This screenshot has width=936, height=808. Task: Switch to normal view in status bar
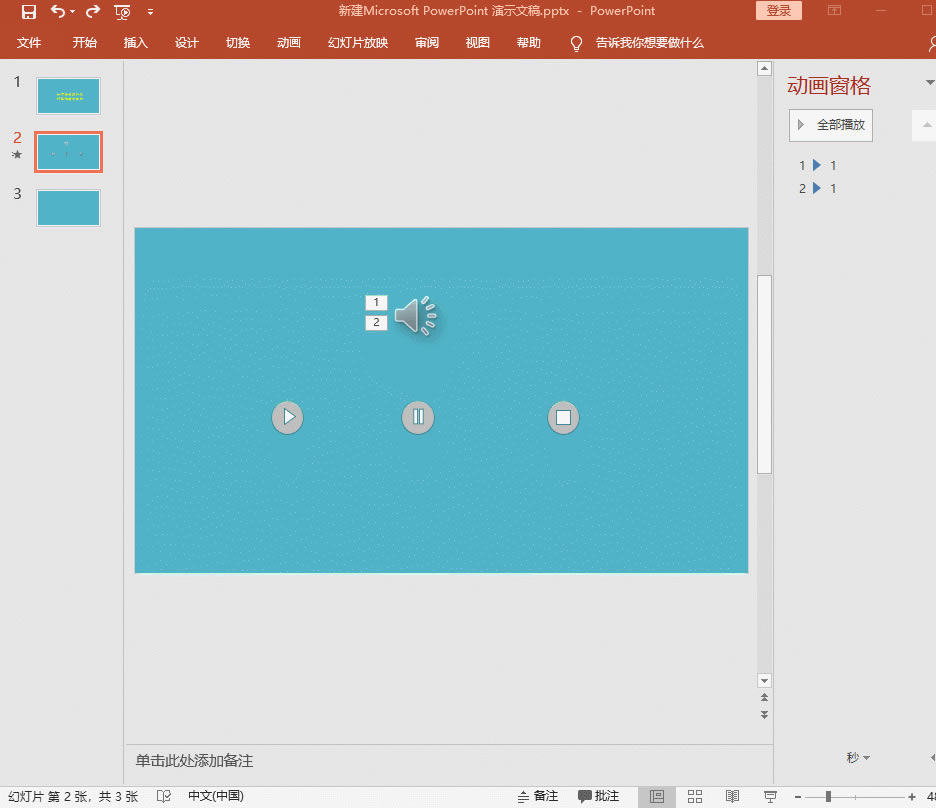(x=657, y=796)
